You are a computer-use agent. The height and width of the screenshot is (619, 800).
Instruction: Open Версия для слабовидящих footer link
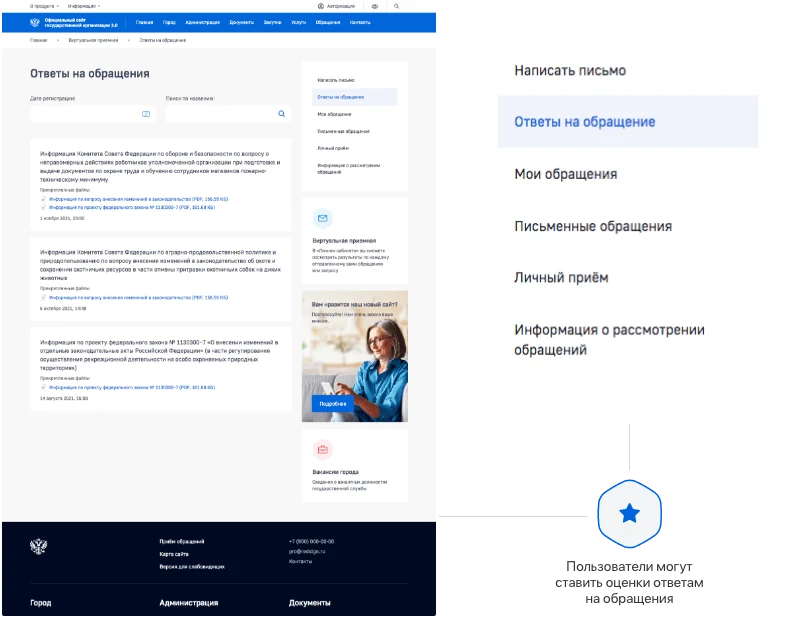pos(192,566)
